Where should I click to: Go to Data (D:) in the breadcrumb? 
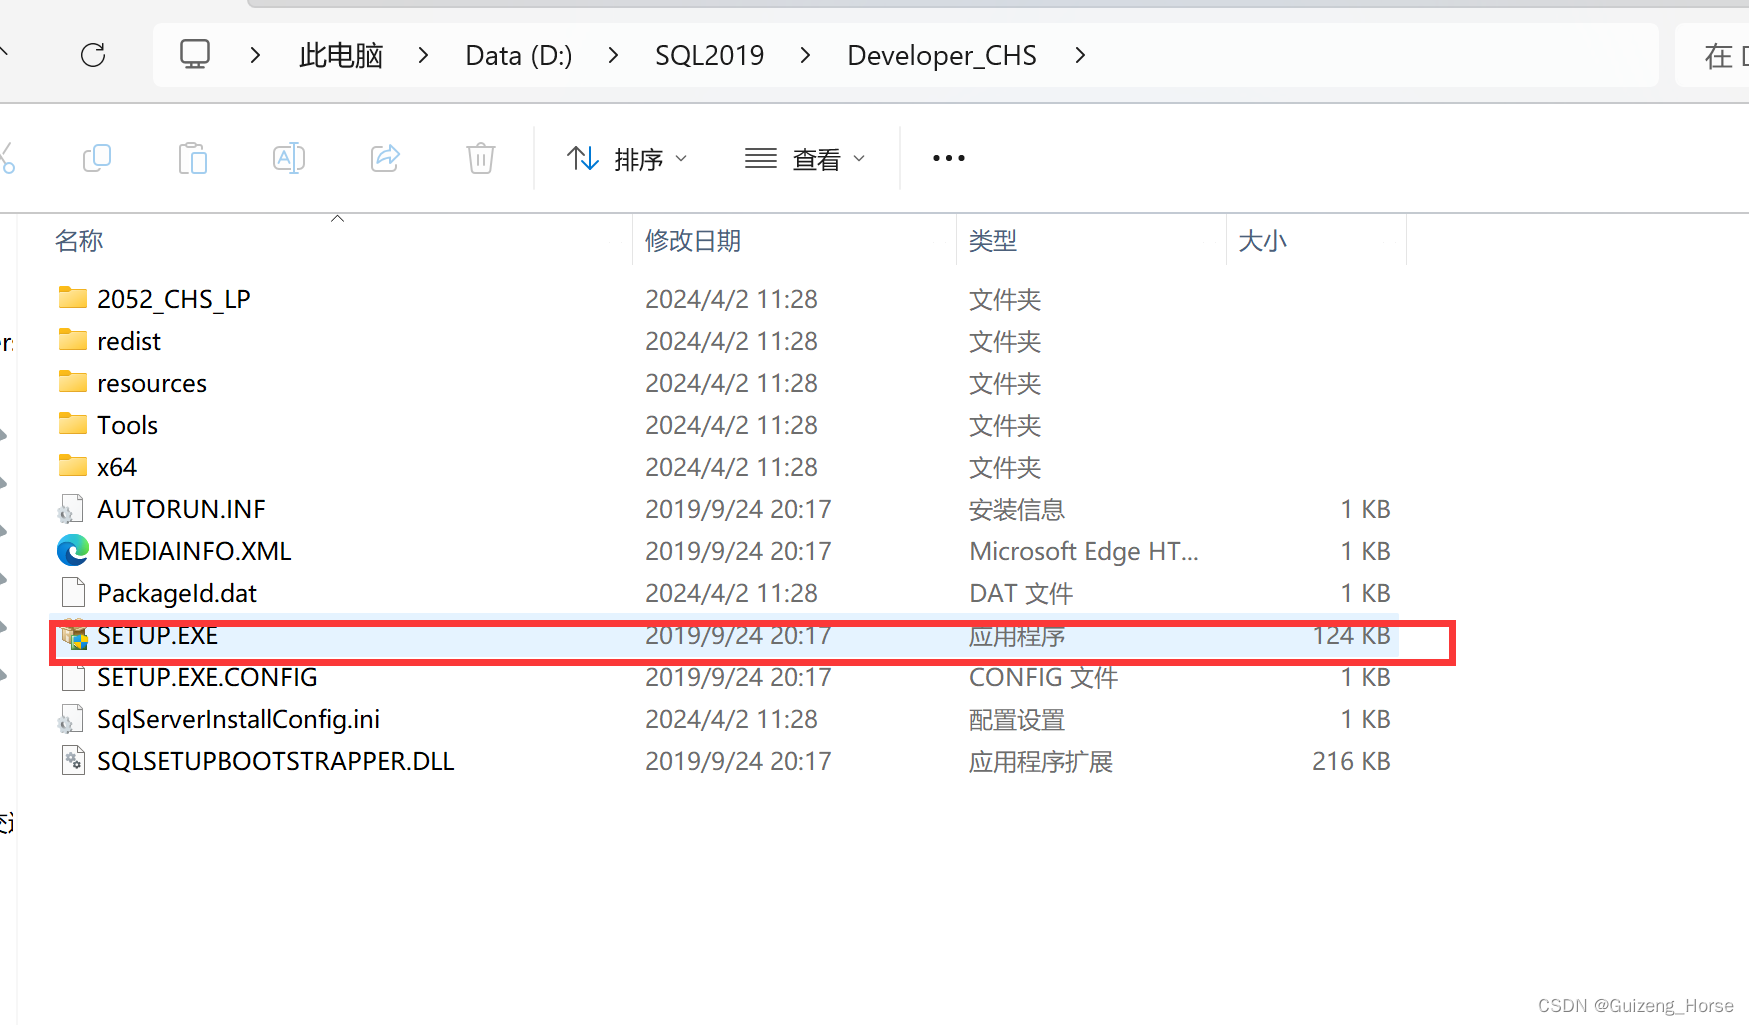tap(519, 55)
